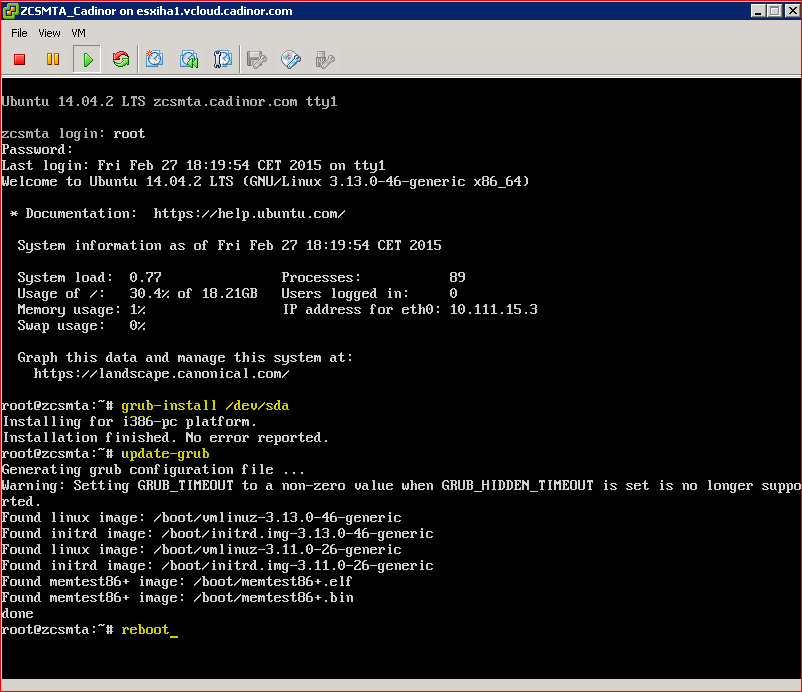This screenshot has height=692, width=802.
Task: Click '/boot/initrd.img-3.11.0-26-generic' line
Action: [x=217, y=566]
